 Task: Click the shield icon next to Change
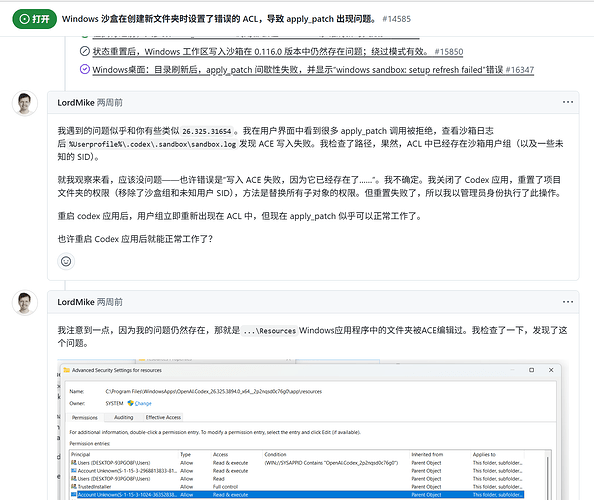point(131,403)
